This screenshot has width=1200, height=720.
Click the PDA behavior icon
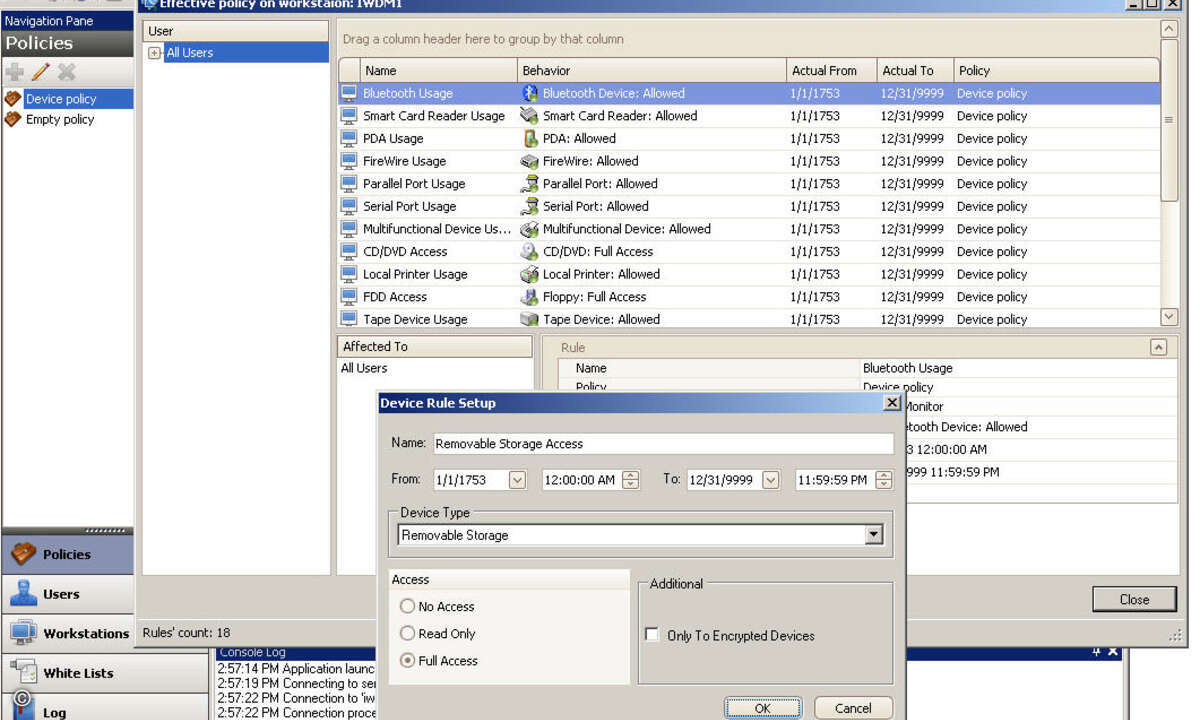coord(530,139)
